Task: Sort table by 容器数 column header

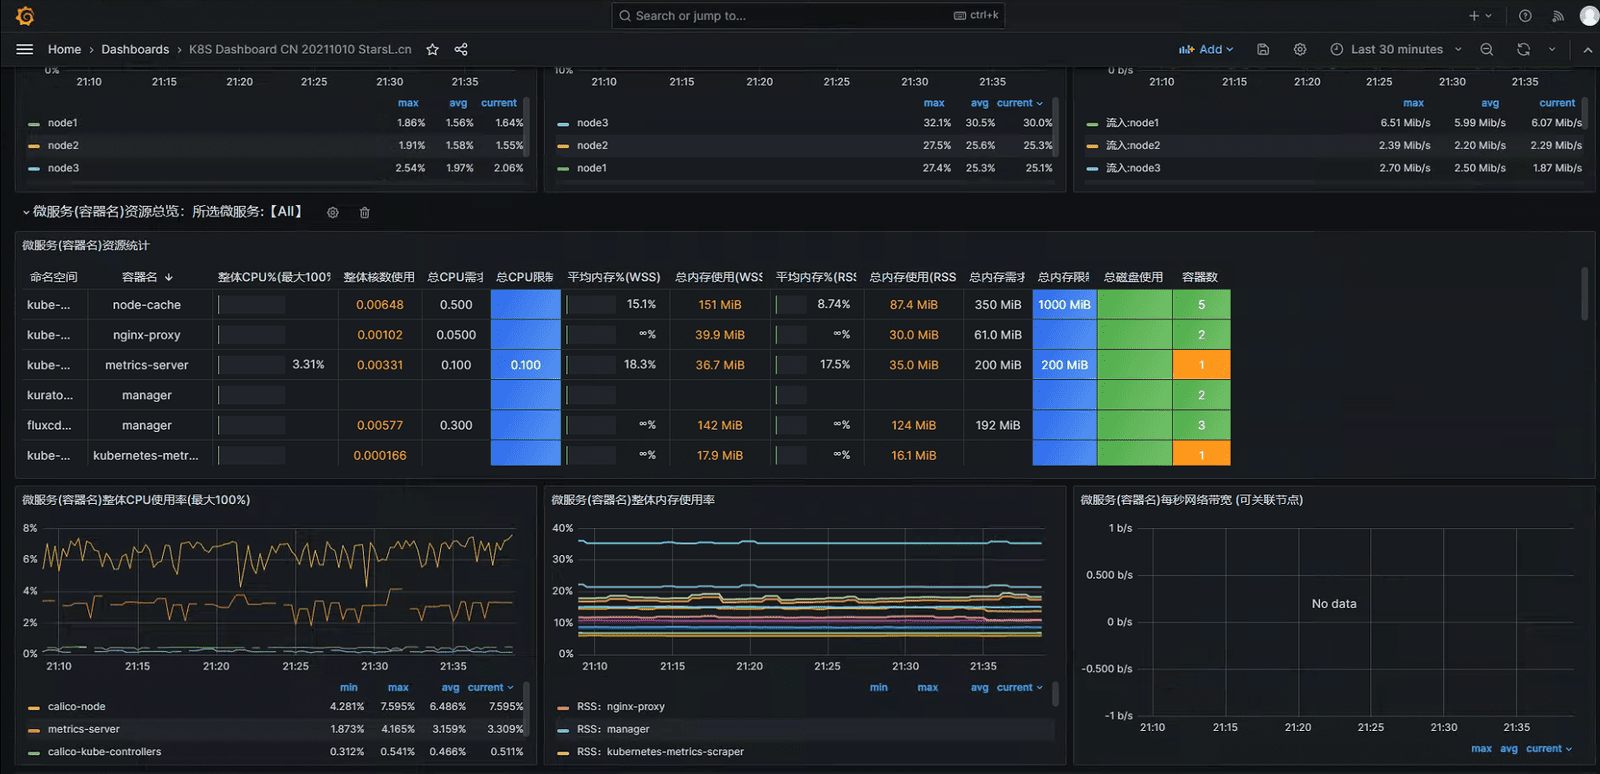Action: pos(1199,277)
